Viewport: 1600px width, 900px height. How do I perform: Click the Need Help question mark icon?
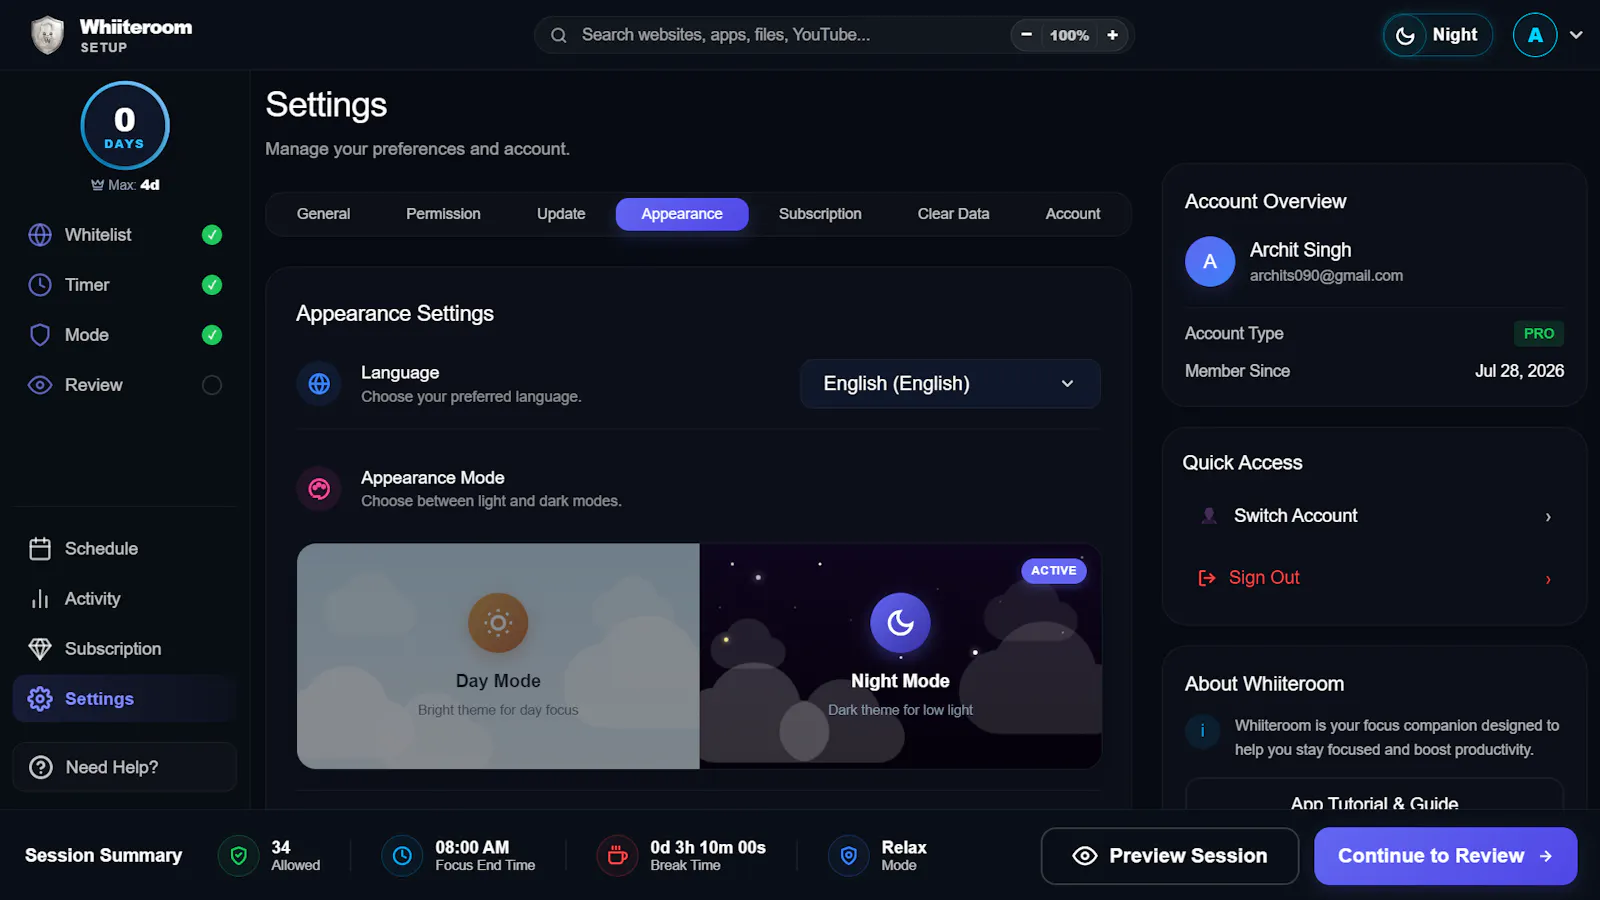tap(41, 767)
